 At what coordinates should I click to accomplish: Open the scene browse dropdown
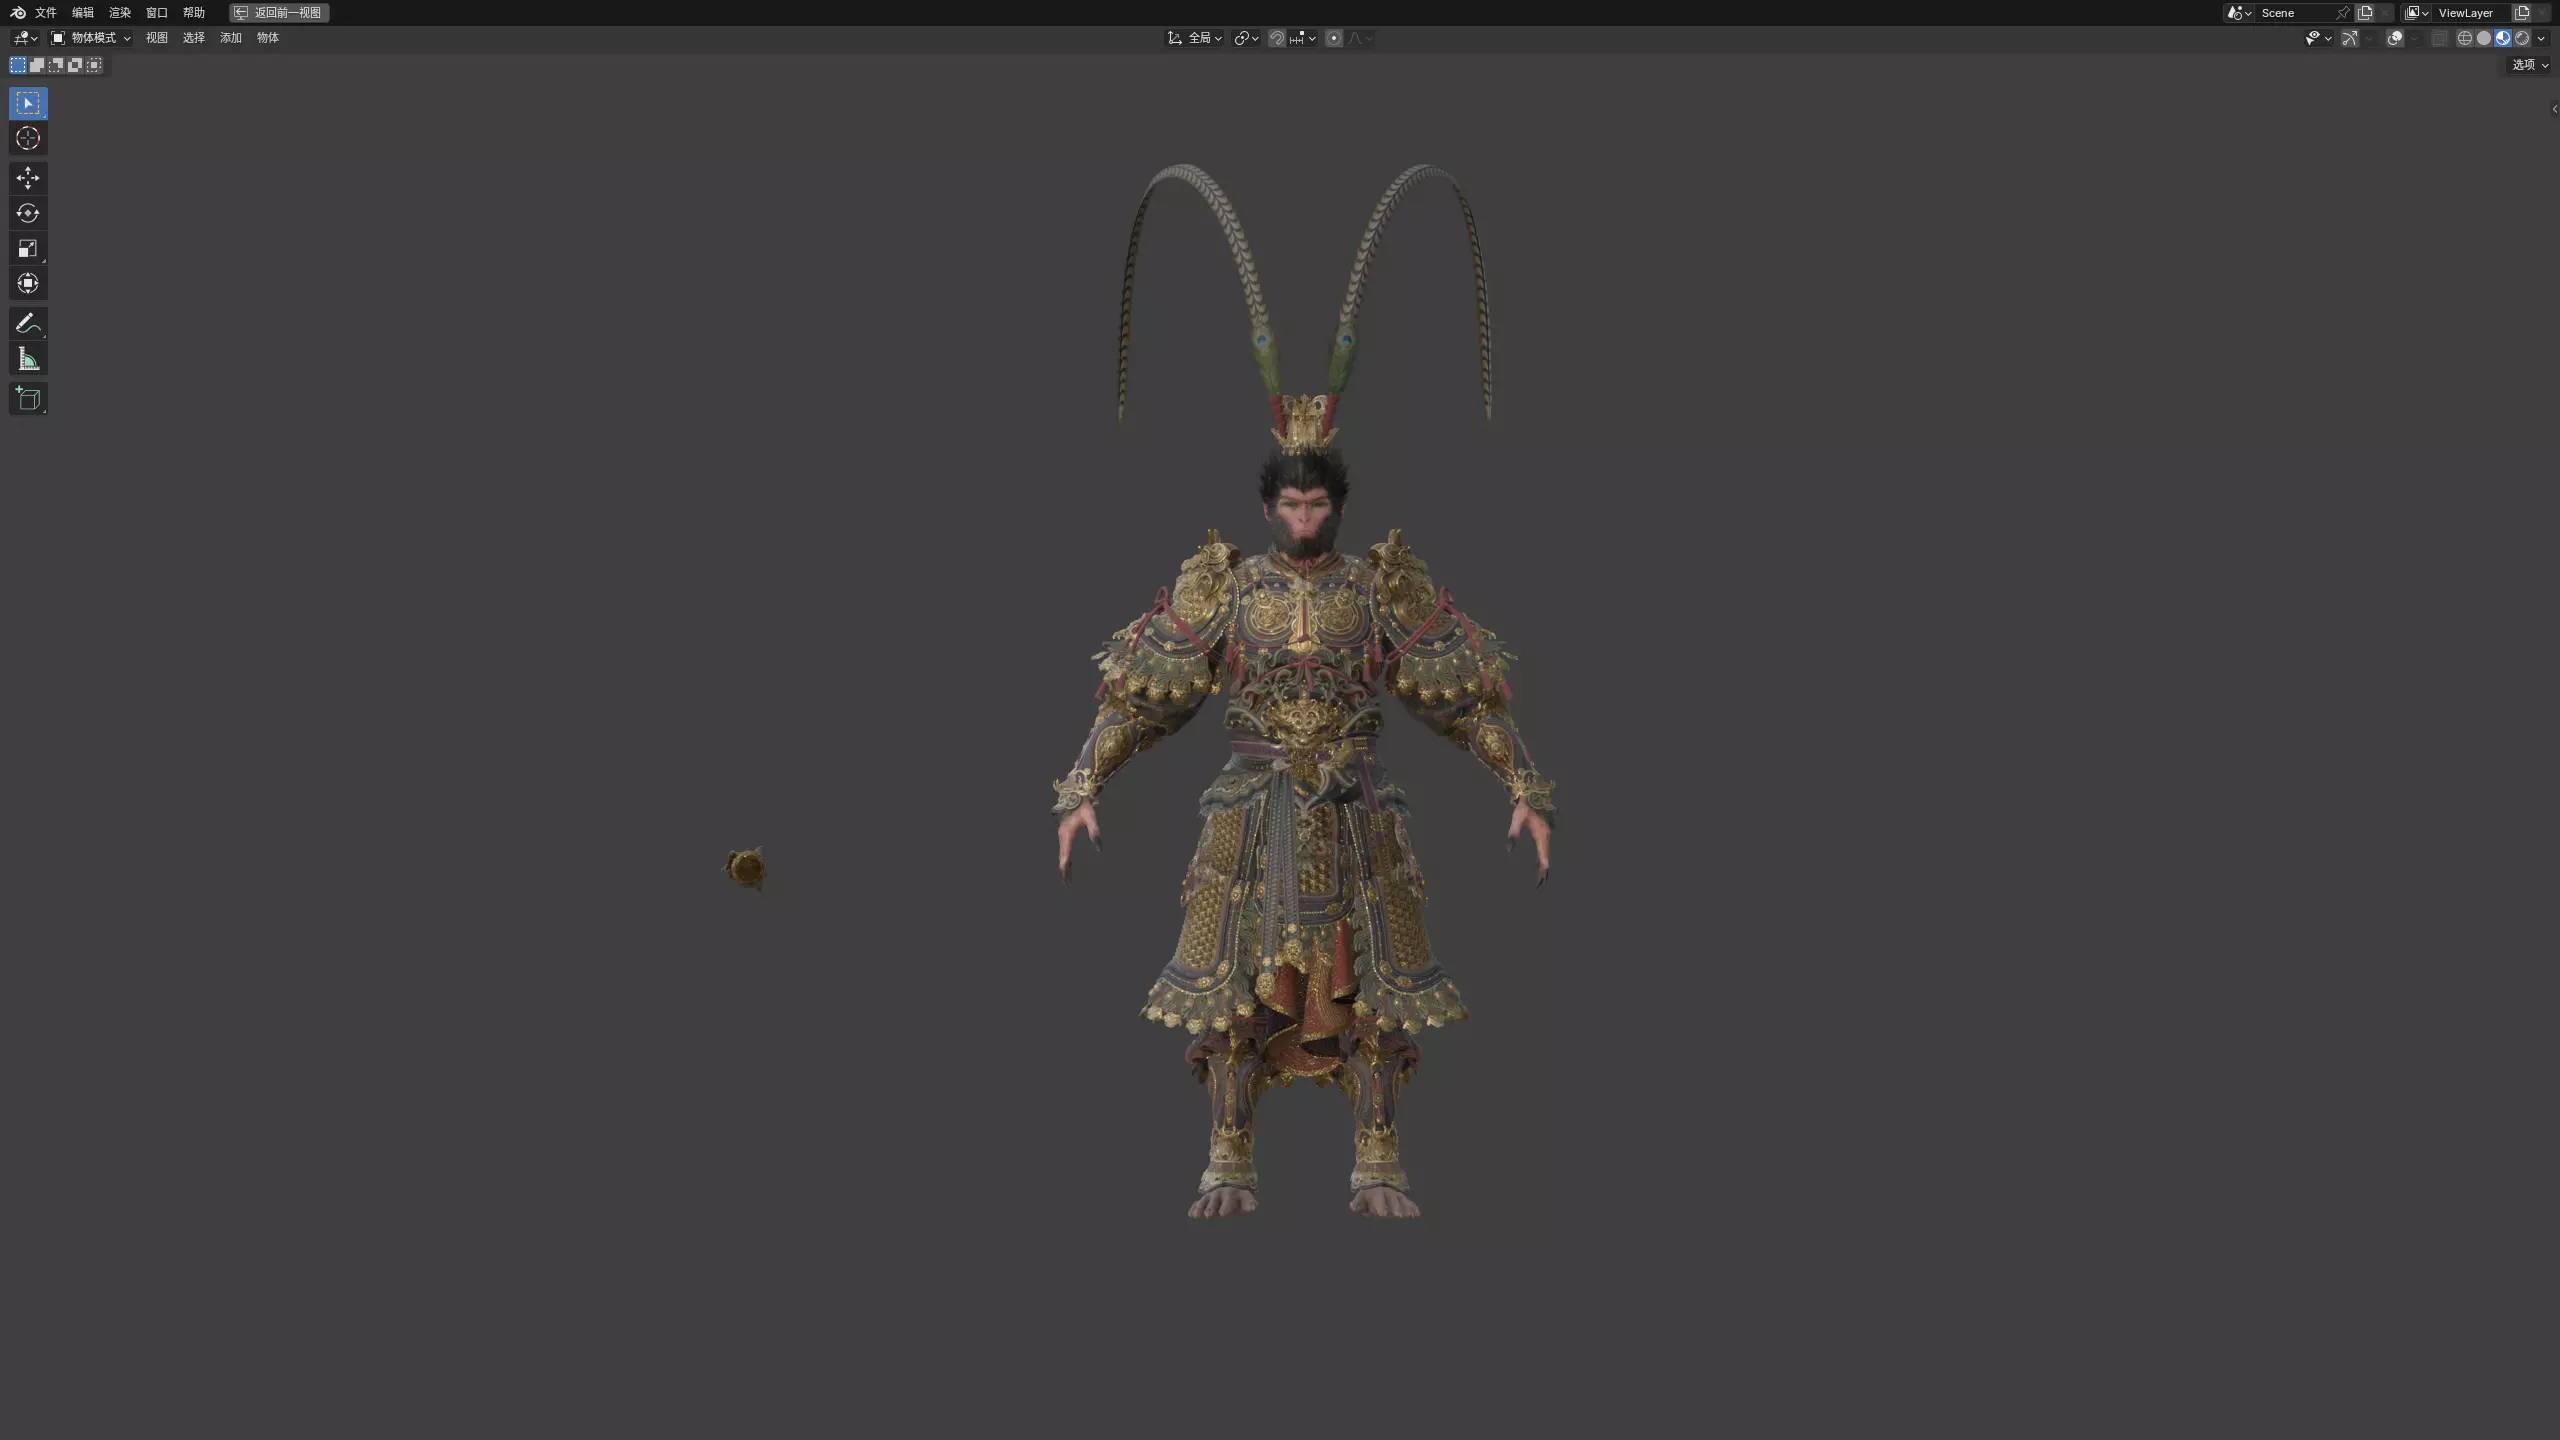[x=2239, y=13]
